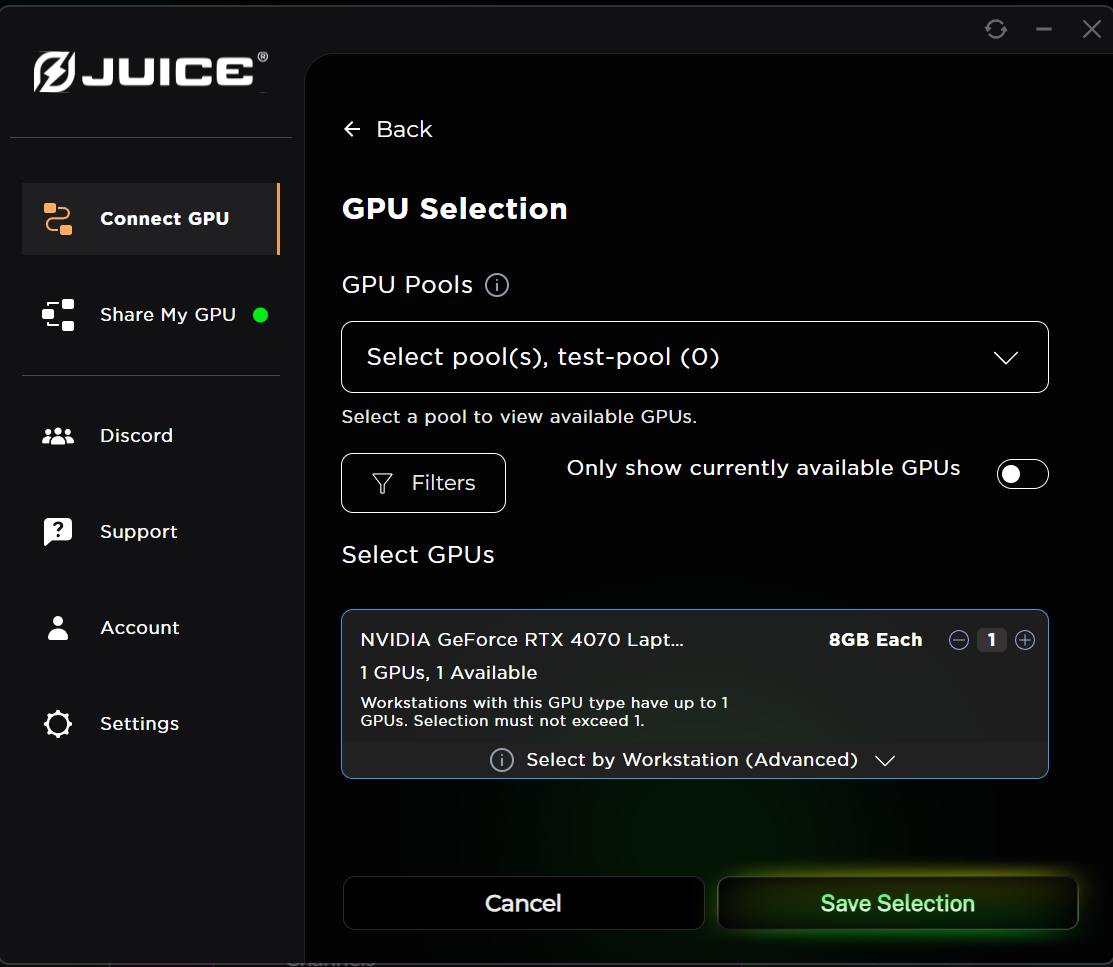
Task: Click the refresh icon in title bar
Action: click(996, 29)
